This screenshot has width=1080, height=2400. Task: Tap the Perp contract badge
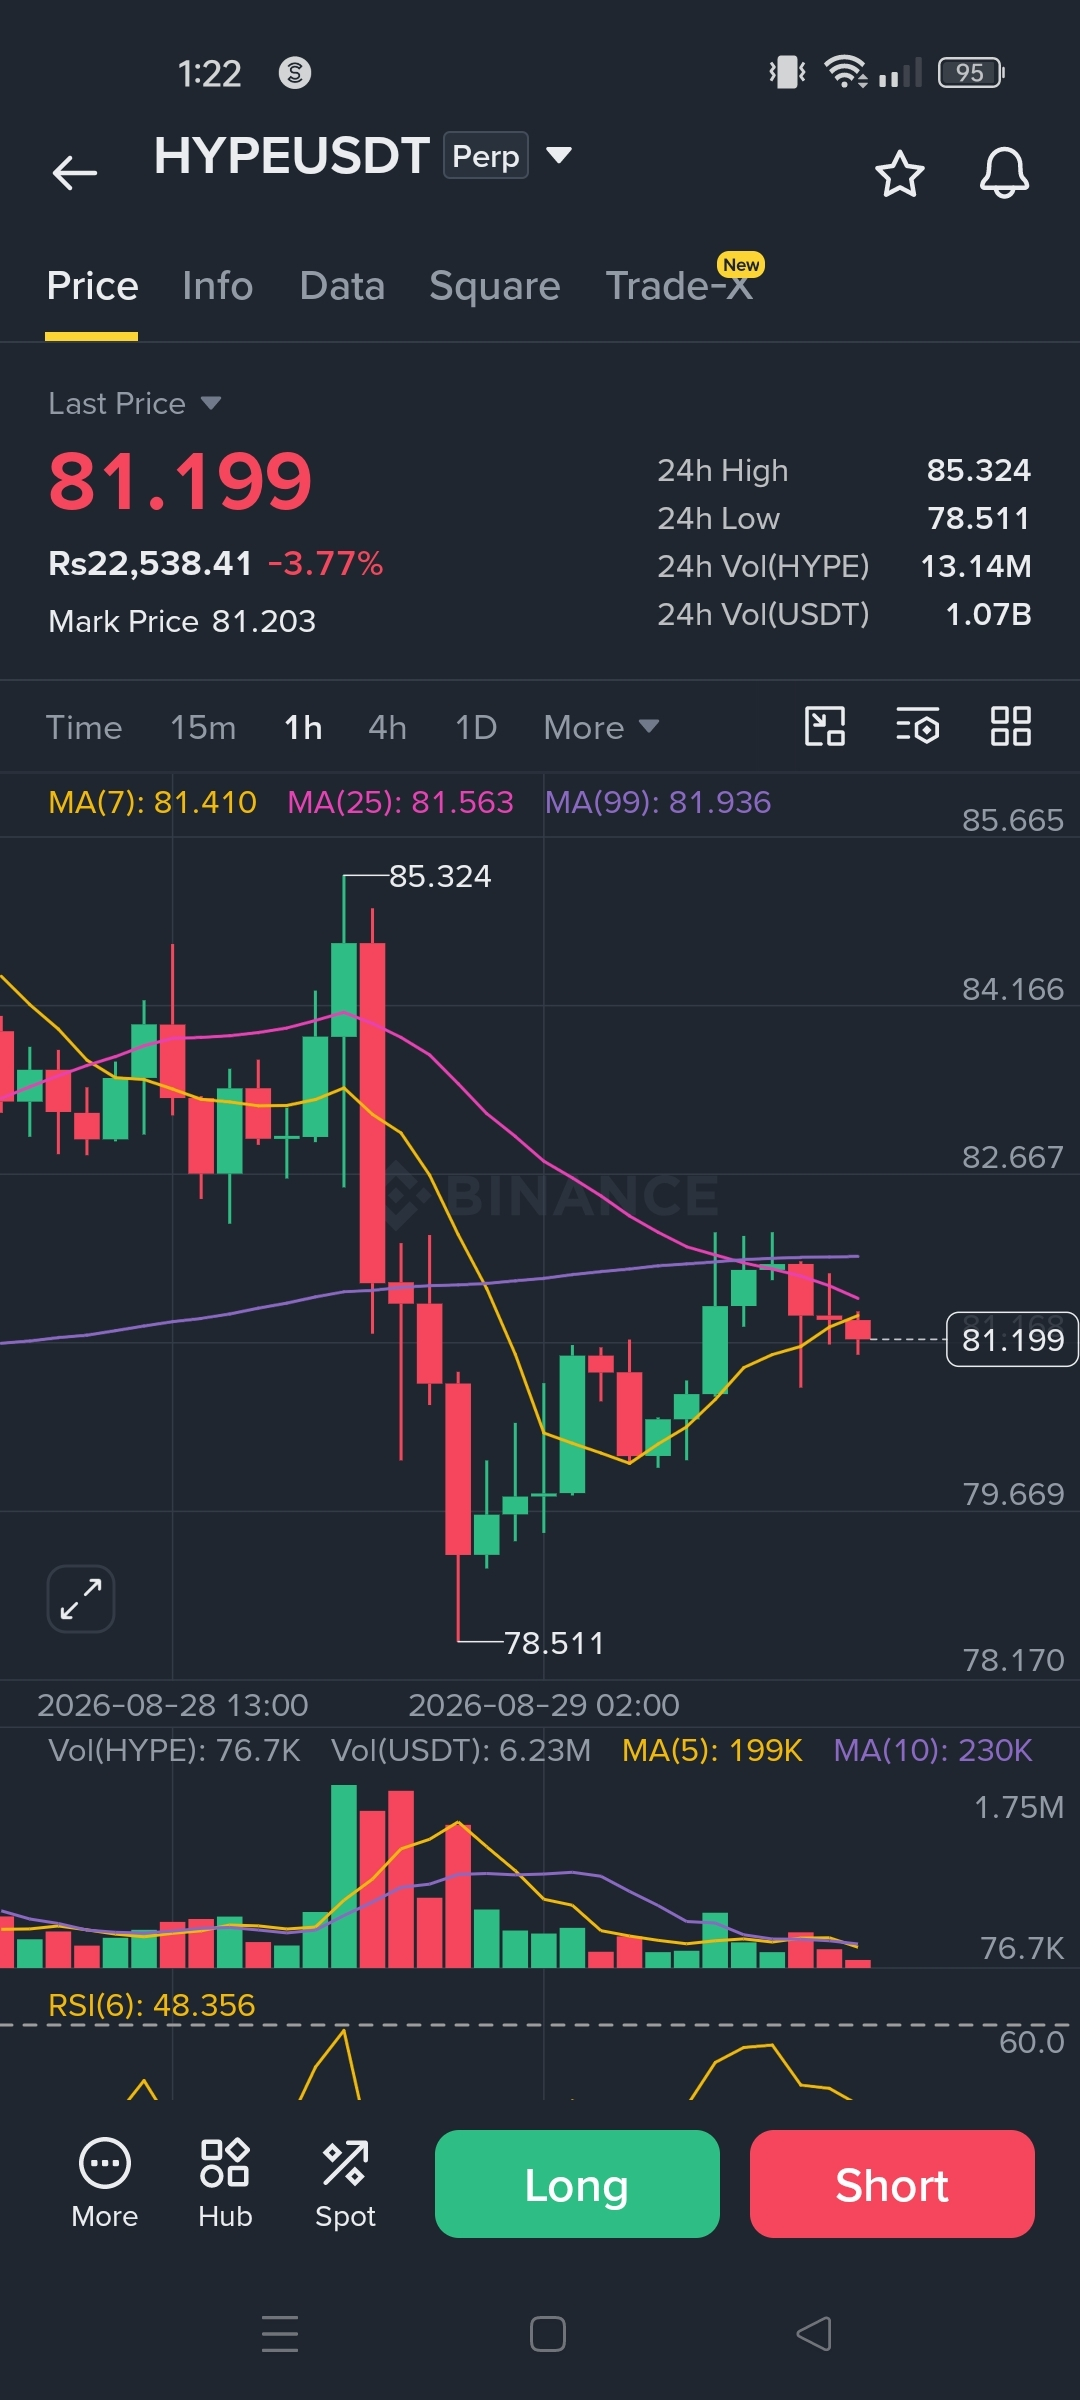coord(486,156)
